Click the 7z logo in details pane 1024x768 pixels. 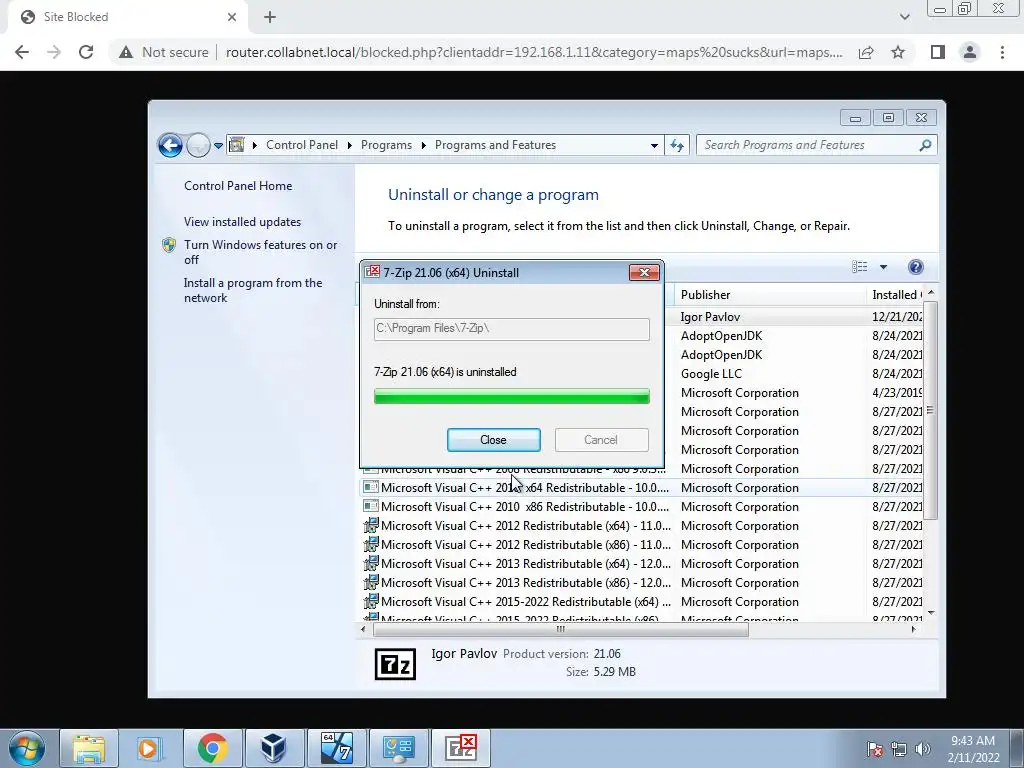click(x=395, y=664)
